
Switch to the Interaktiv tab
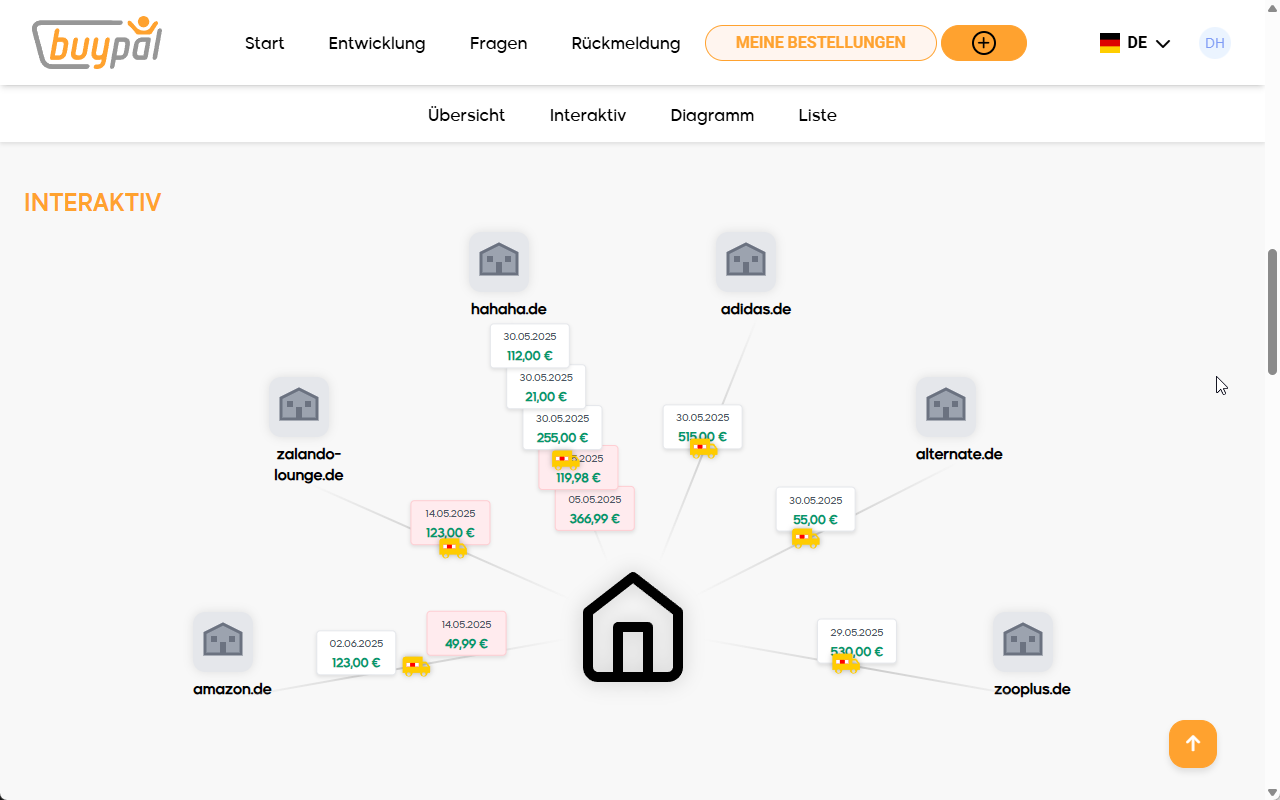pos(588,115)
